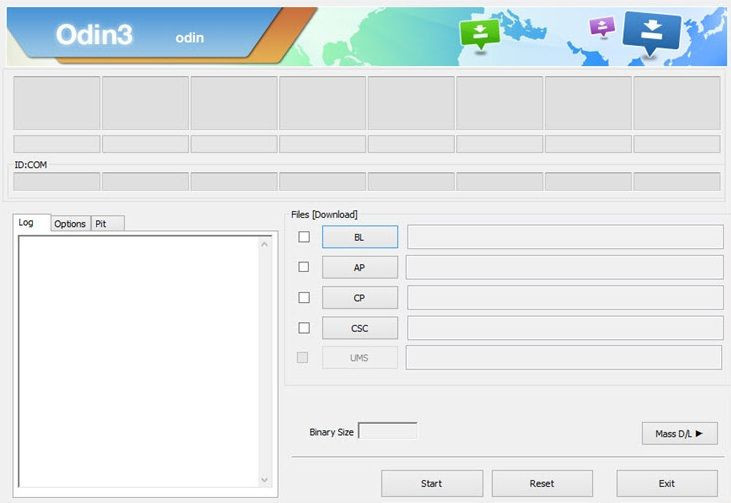
Task: Click the green download icon in banner
Action: click(x=480, y=34)
